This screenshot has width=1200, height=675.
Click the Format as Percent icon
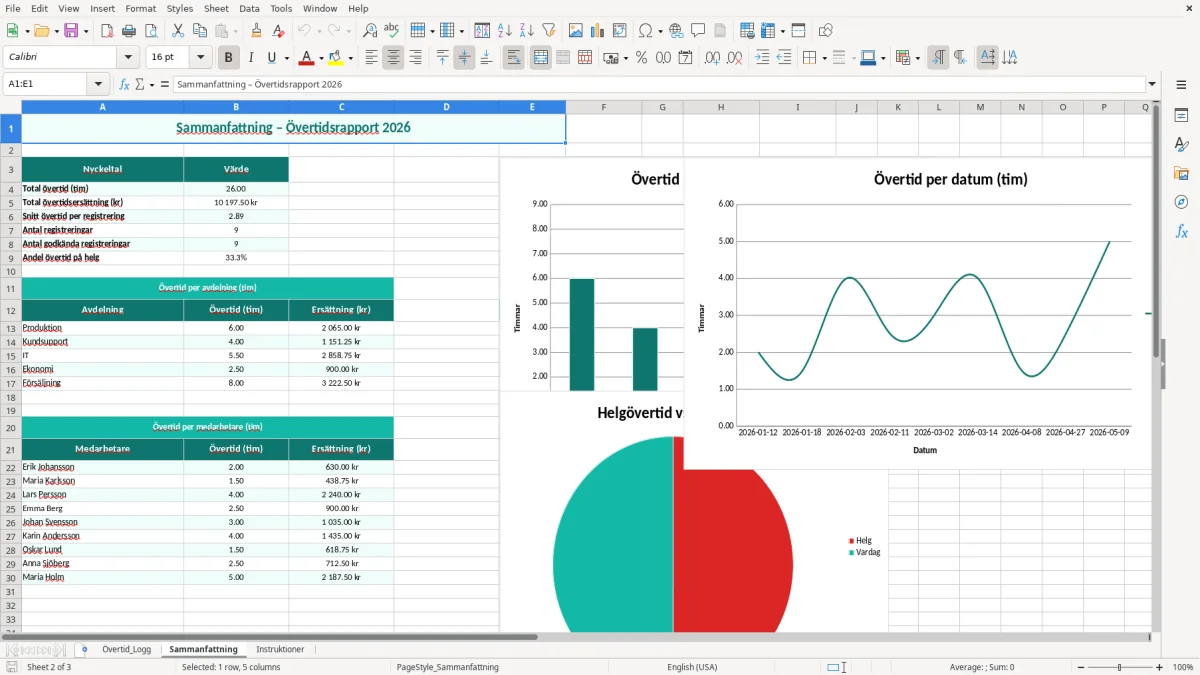tap(641, 58)
